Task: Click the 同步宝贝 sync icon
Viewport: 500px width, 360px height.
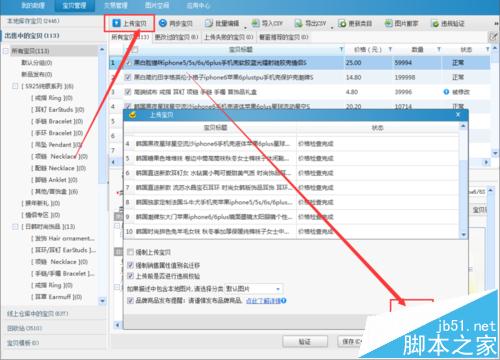Action: (163, 23)
